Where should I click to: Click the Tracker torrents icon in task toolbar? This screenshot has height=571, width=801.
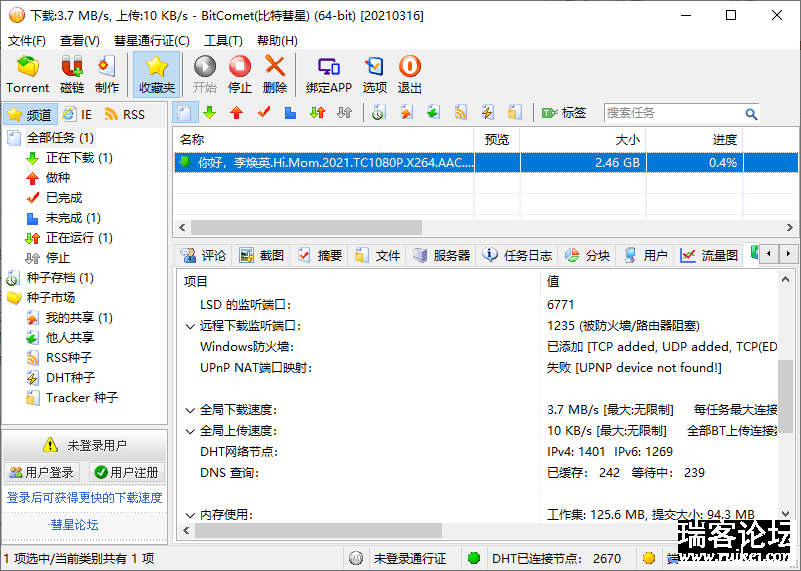[514, 112]
